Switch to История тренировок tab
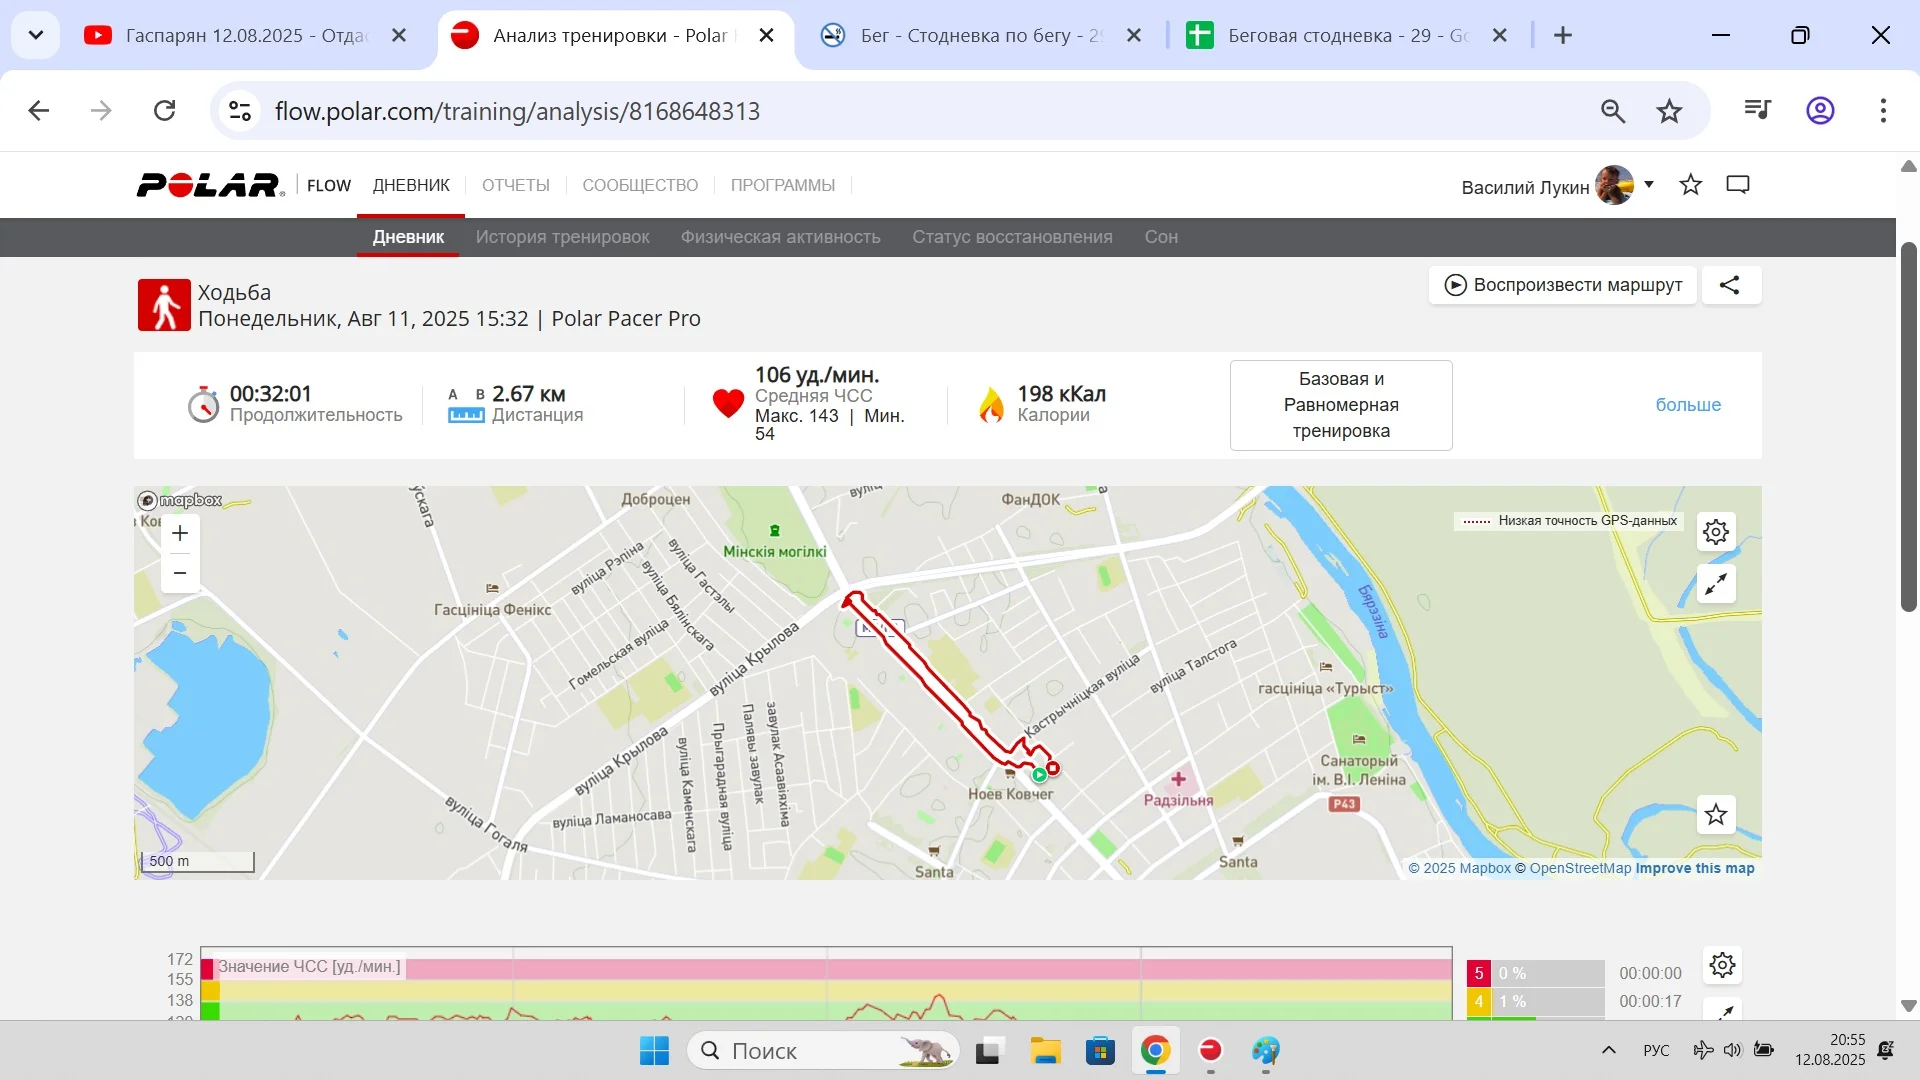 (x=562, y=237)
